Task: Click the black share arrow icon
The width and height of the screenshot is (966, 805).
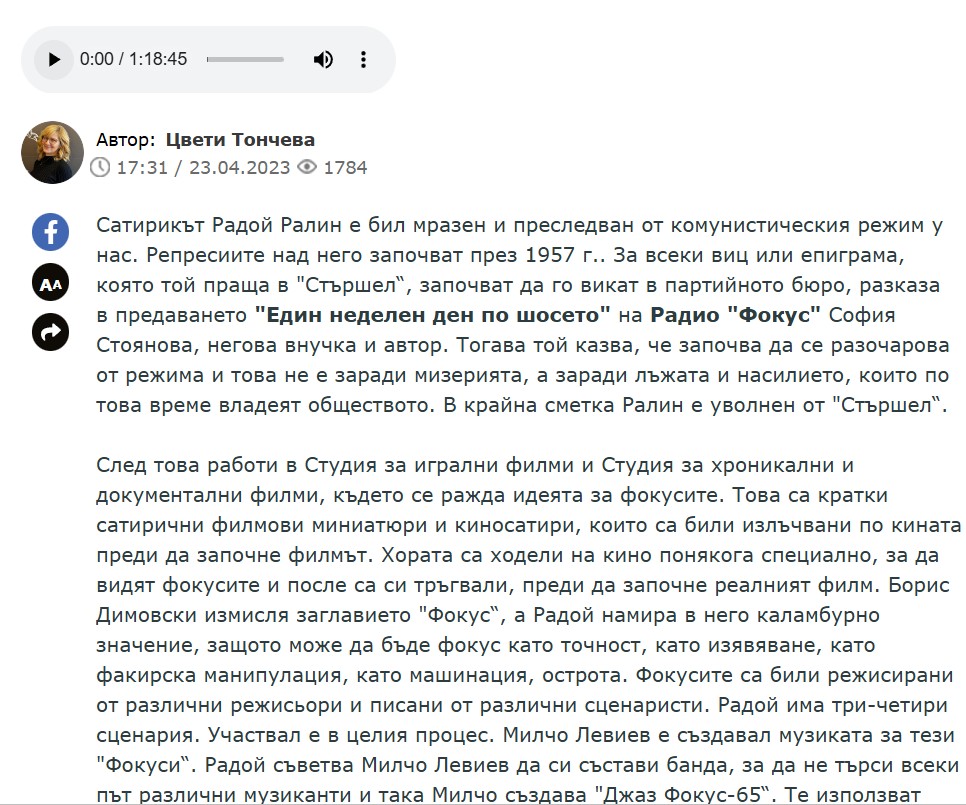Action: coord(50,332)
